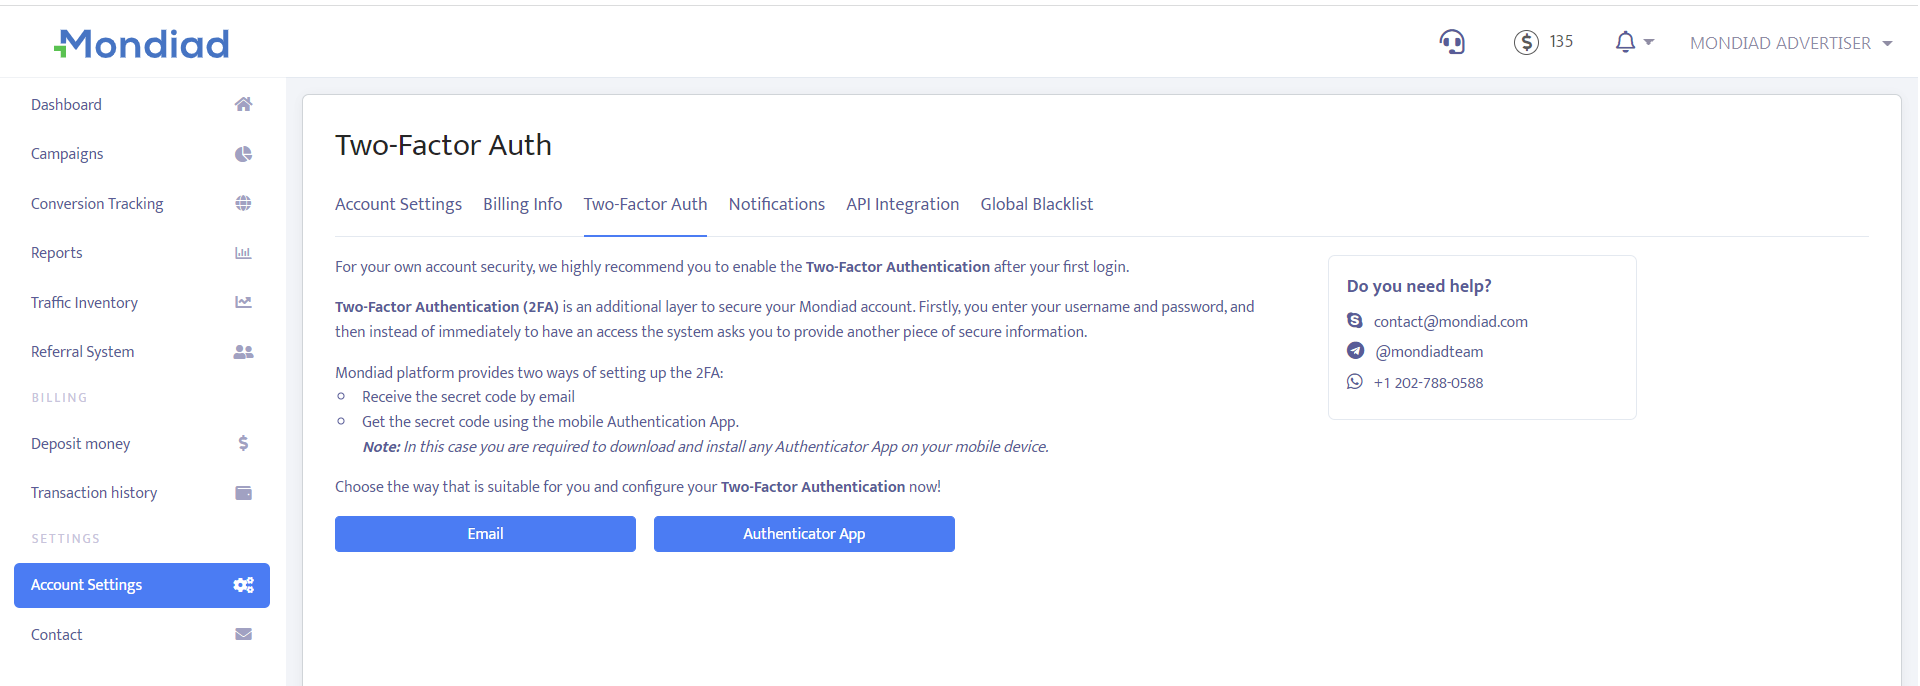
Task: Click the Email 2FA button
Action: (x=485, y=534)
